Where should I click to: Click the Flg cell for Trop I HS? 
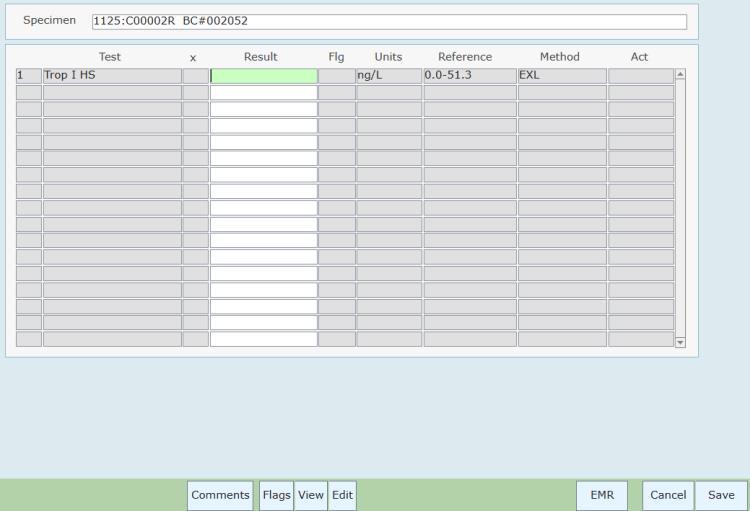(x=336, y=75)
